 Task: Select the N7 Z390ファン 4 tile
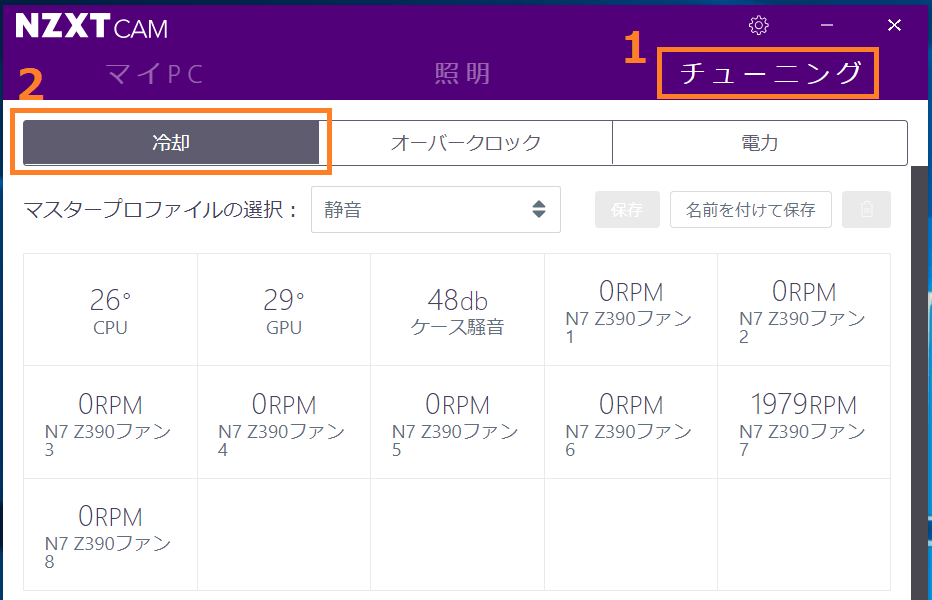tap(284, 422)
